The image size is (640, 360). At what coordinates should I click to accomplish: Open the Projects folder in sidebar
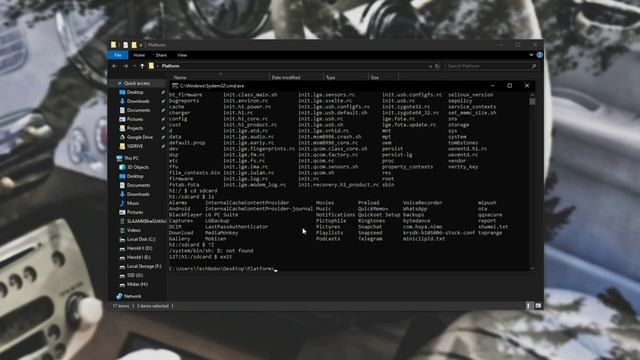[135, 128]
